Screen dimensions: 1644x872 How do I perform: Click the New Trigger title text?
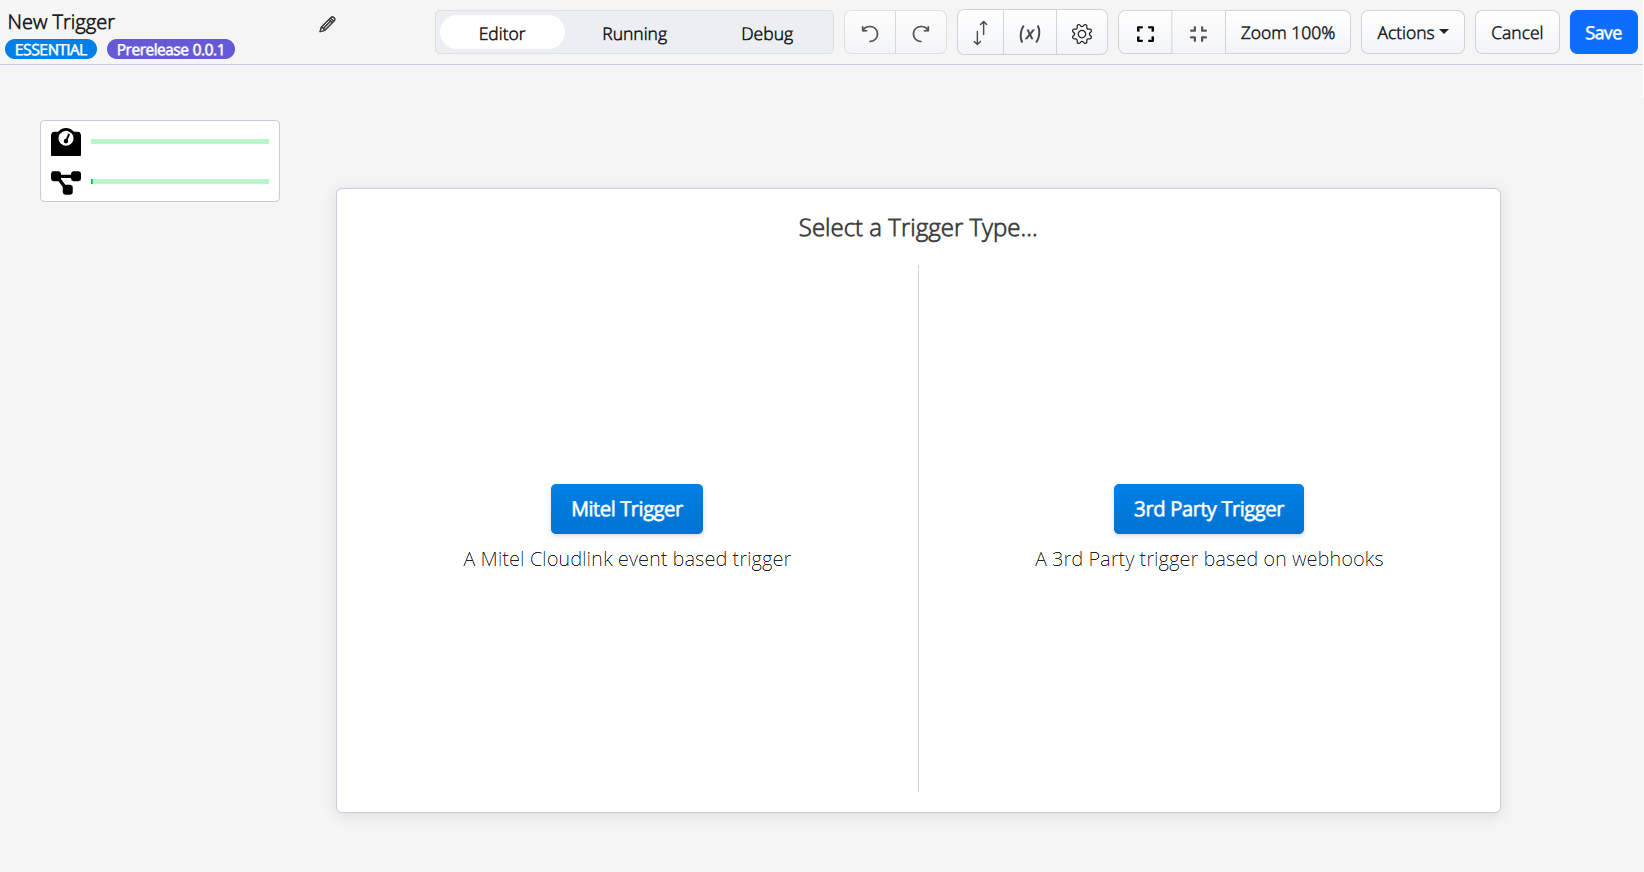pos(61,22)
